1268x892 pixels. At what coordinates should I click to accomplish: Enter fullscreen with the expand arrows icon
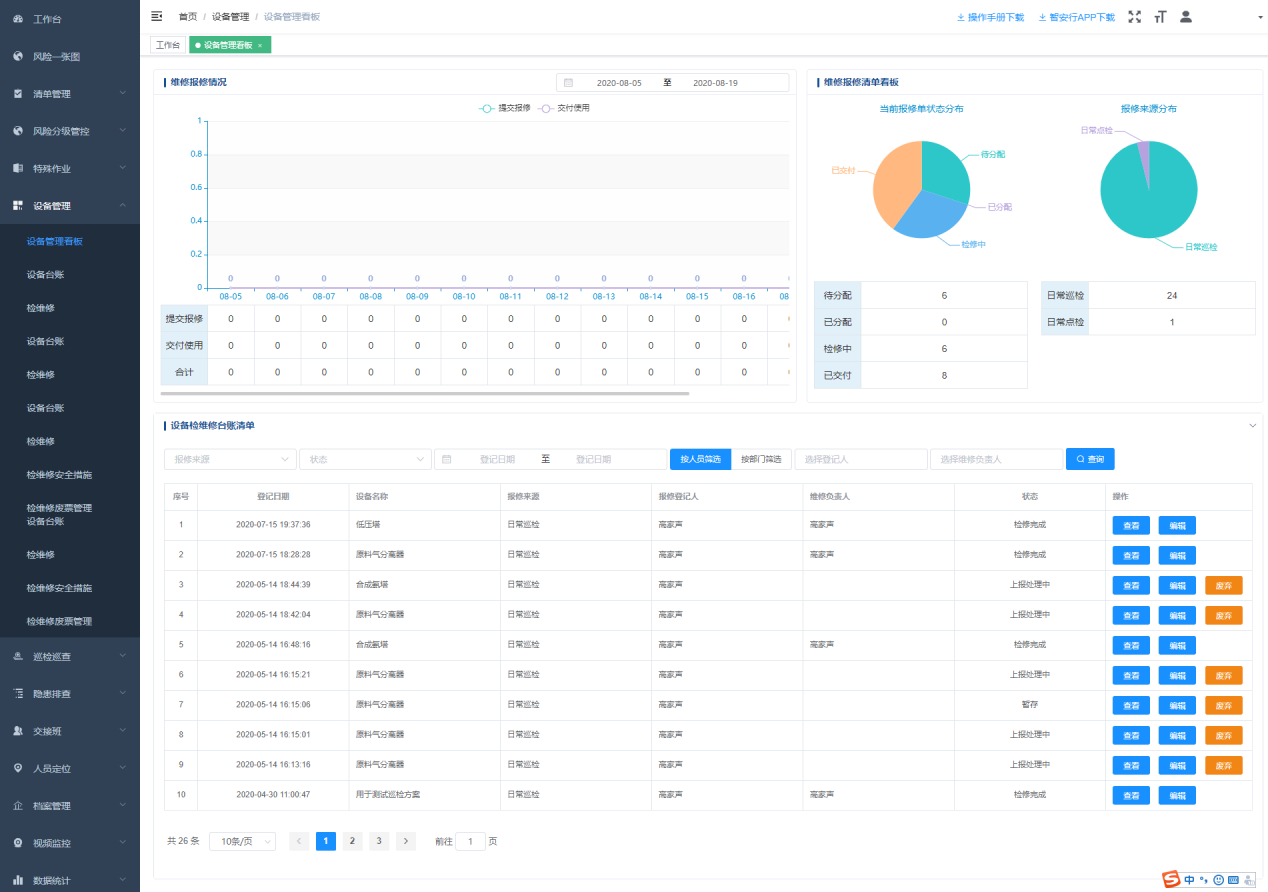point(1135,17)
